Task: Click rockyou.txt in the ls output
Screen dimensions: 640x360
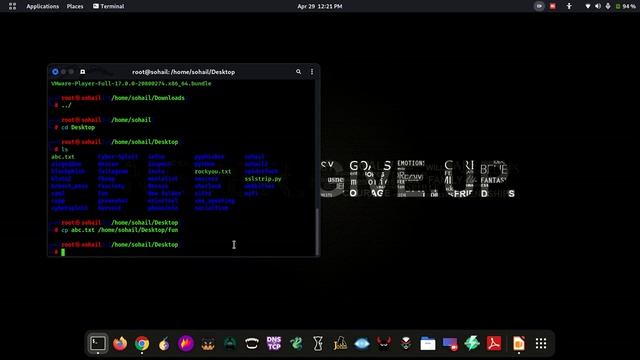Action: pyautogui.click(x=213, y=171)
